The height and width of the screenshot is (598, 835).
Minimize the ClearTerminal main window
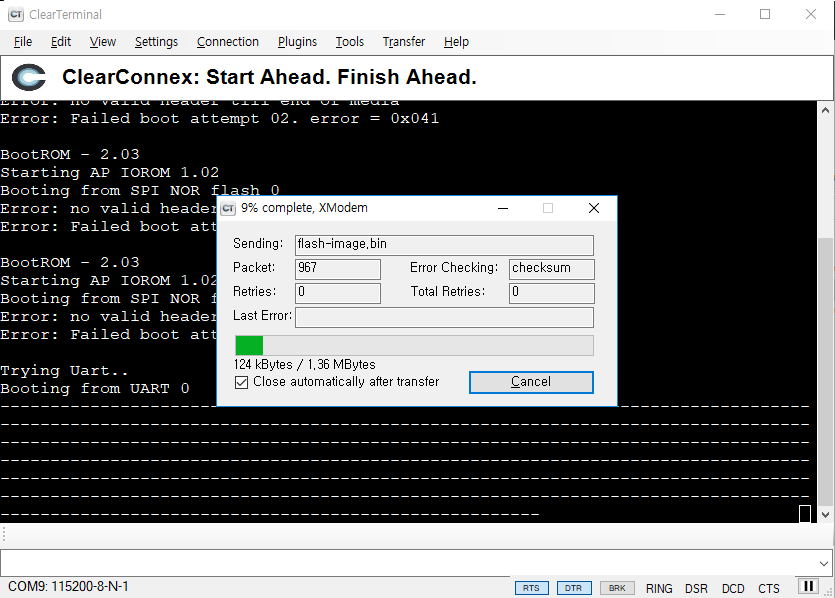pyautogui.click(x=720, y=14)
